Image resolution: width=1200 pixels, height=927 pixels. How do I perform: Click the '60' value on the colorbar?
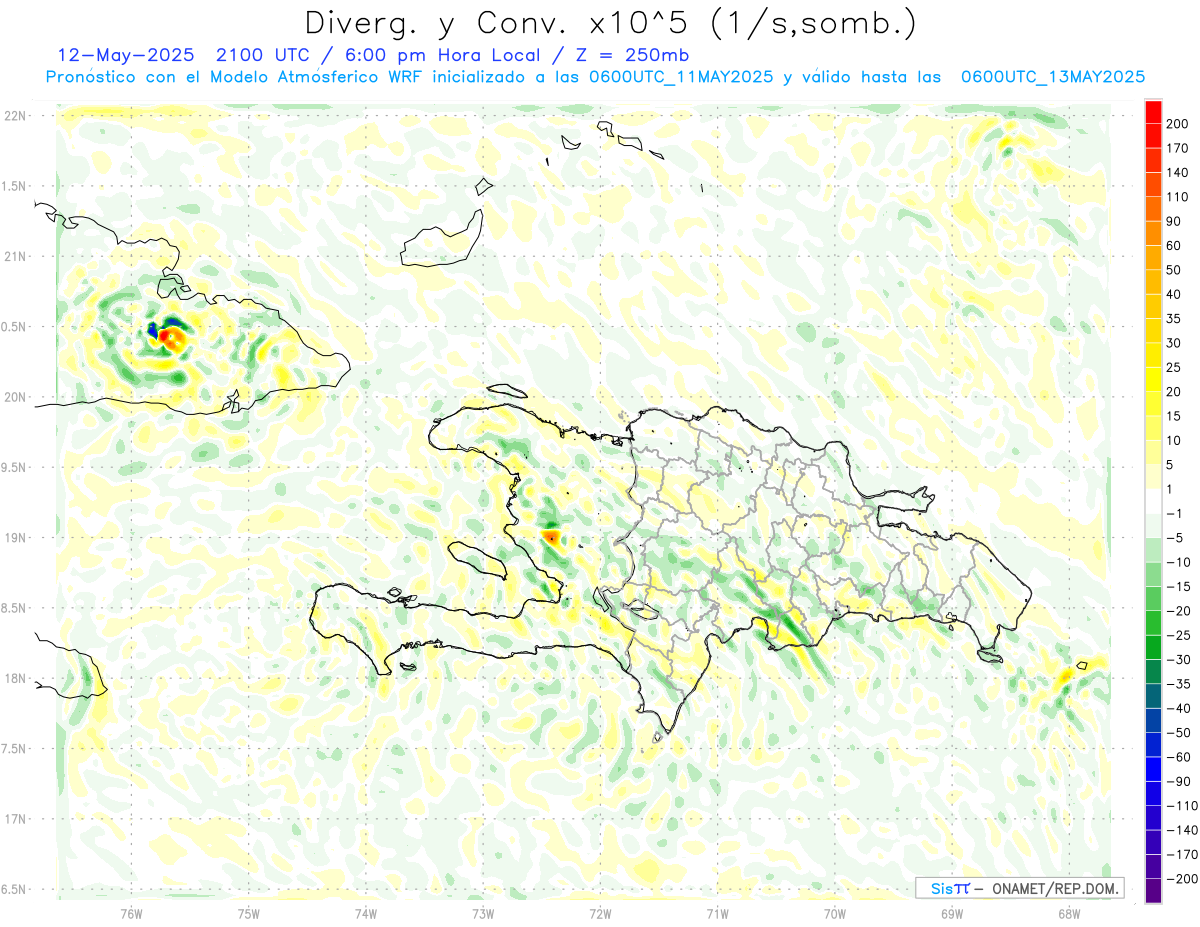[1175, 246]
